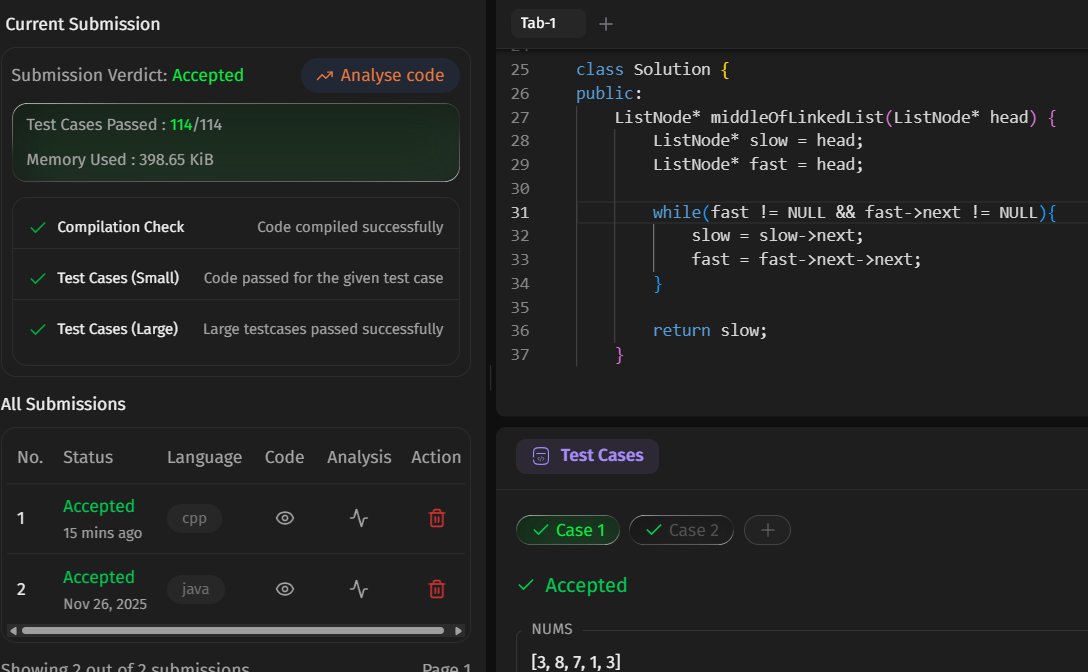
Task: Click the cpp language badge
Action: [x=194, y=519]
